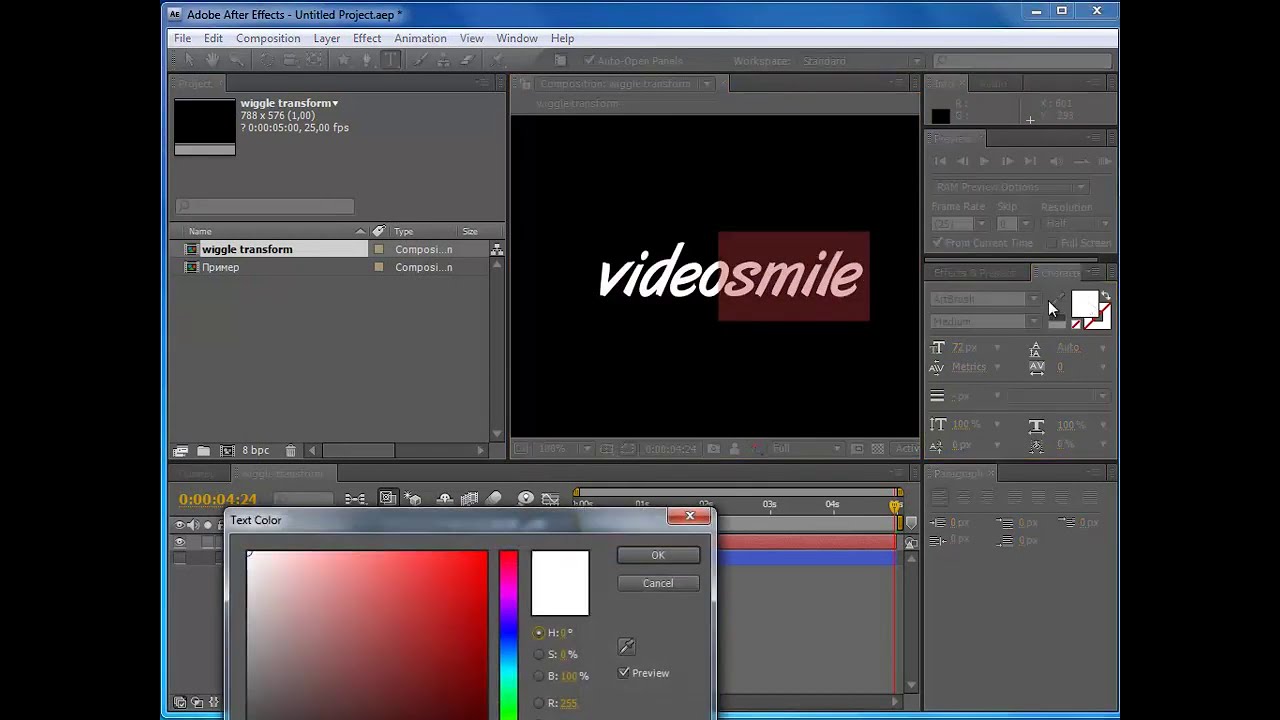The image size is (1280, 720).
Task: Click the play button in Preview panel
Action: (x=984, y=161)
